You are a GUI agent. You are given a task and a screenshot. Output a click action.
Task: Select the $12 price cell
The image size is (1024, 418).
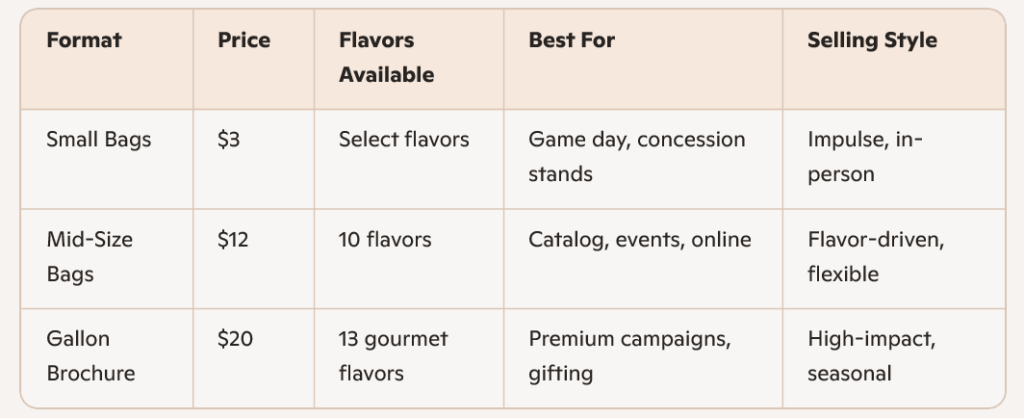(x=234, y=240)
